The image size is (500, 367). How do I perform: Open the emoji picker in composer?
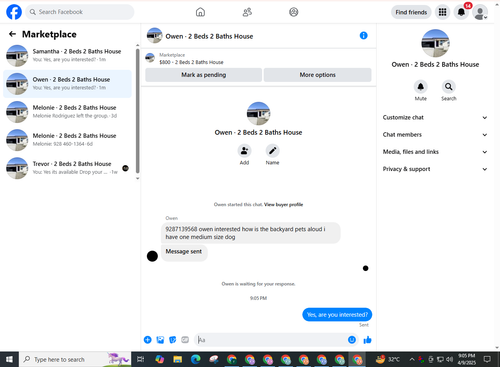[x=352, y=340]
